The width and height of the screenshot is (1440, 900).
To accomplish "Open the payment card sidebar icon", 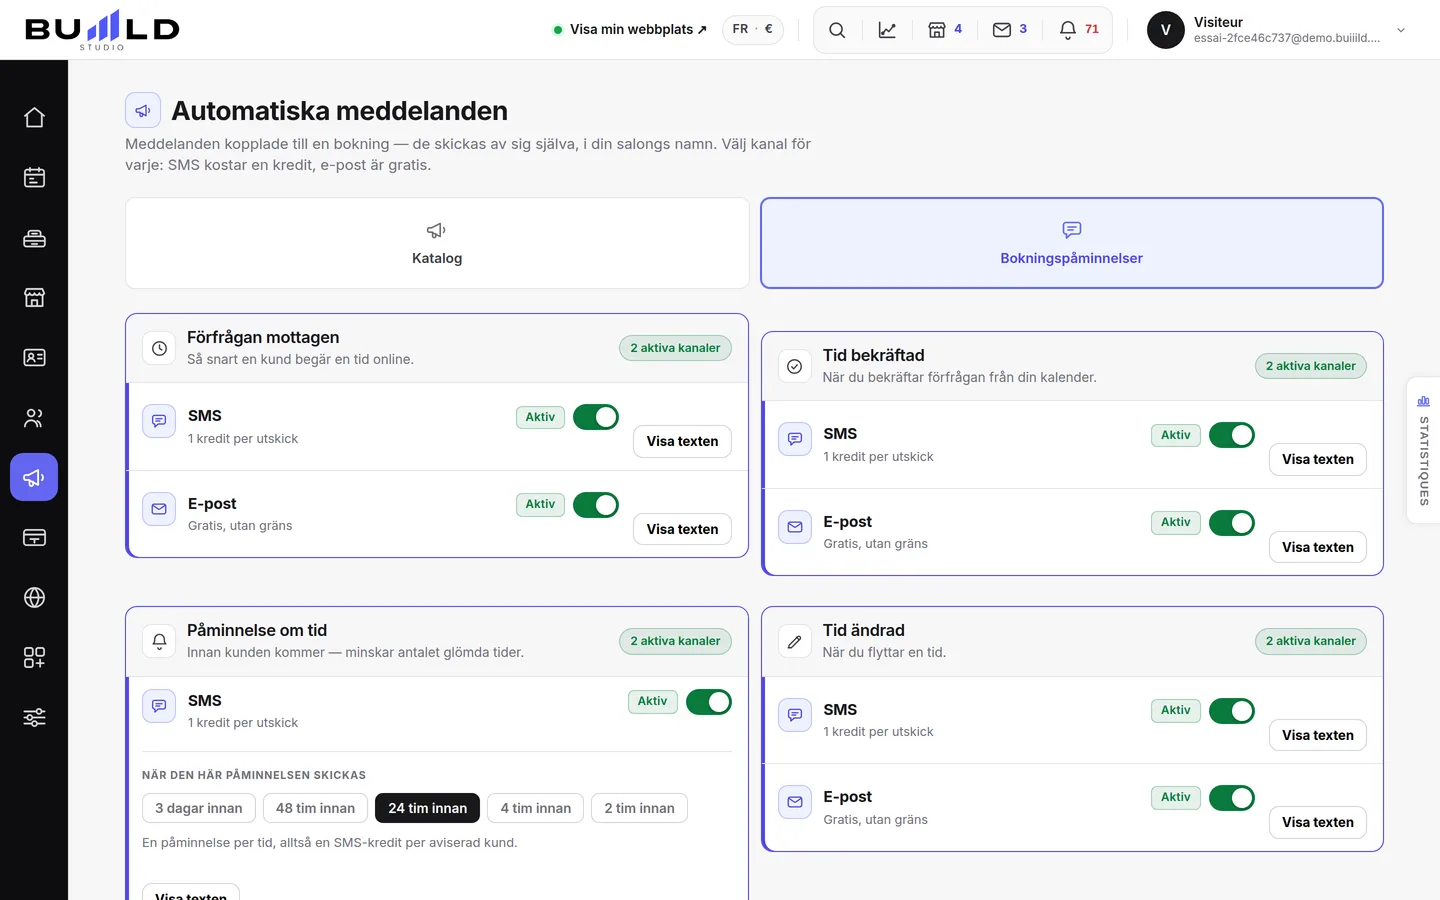I will click(x=34, y=537).
